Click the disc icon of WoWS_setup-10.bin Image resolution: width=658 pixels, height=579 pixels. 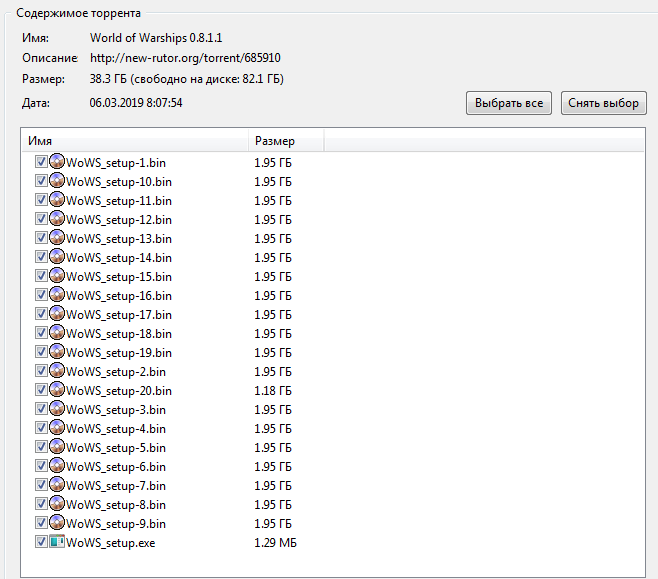coord(57,181)
